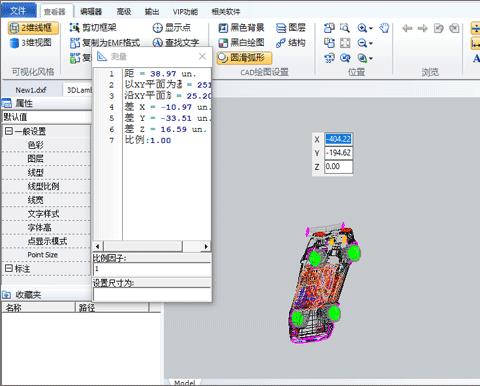
Task: Toggle 2维线框 wireframe view
Action: tap(33, 28)
